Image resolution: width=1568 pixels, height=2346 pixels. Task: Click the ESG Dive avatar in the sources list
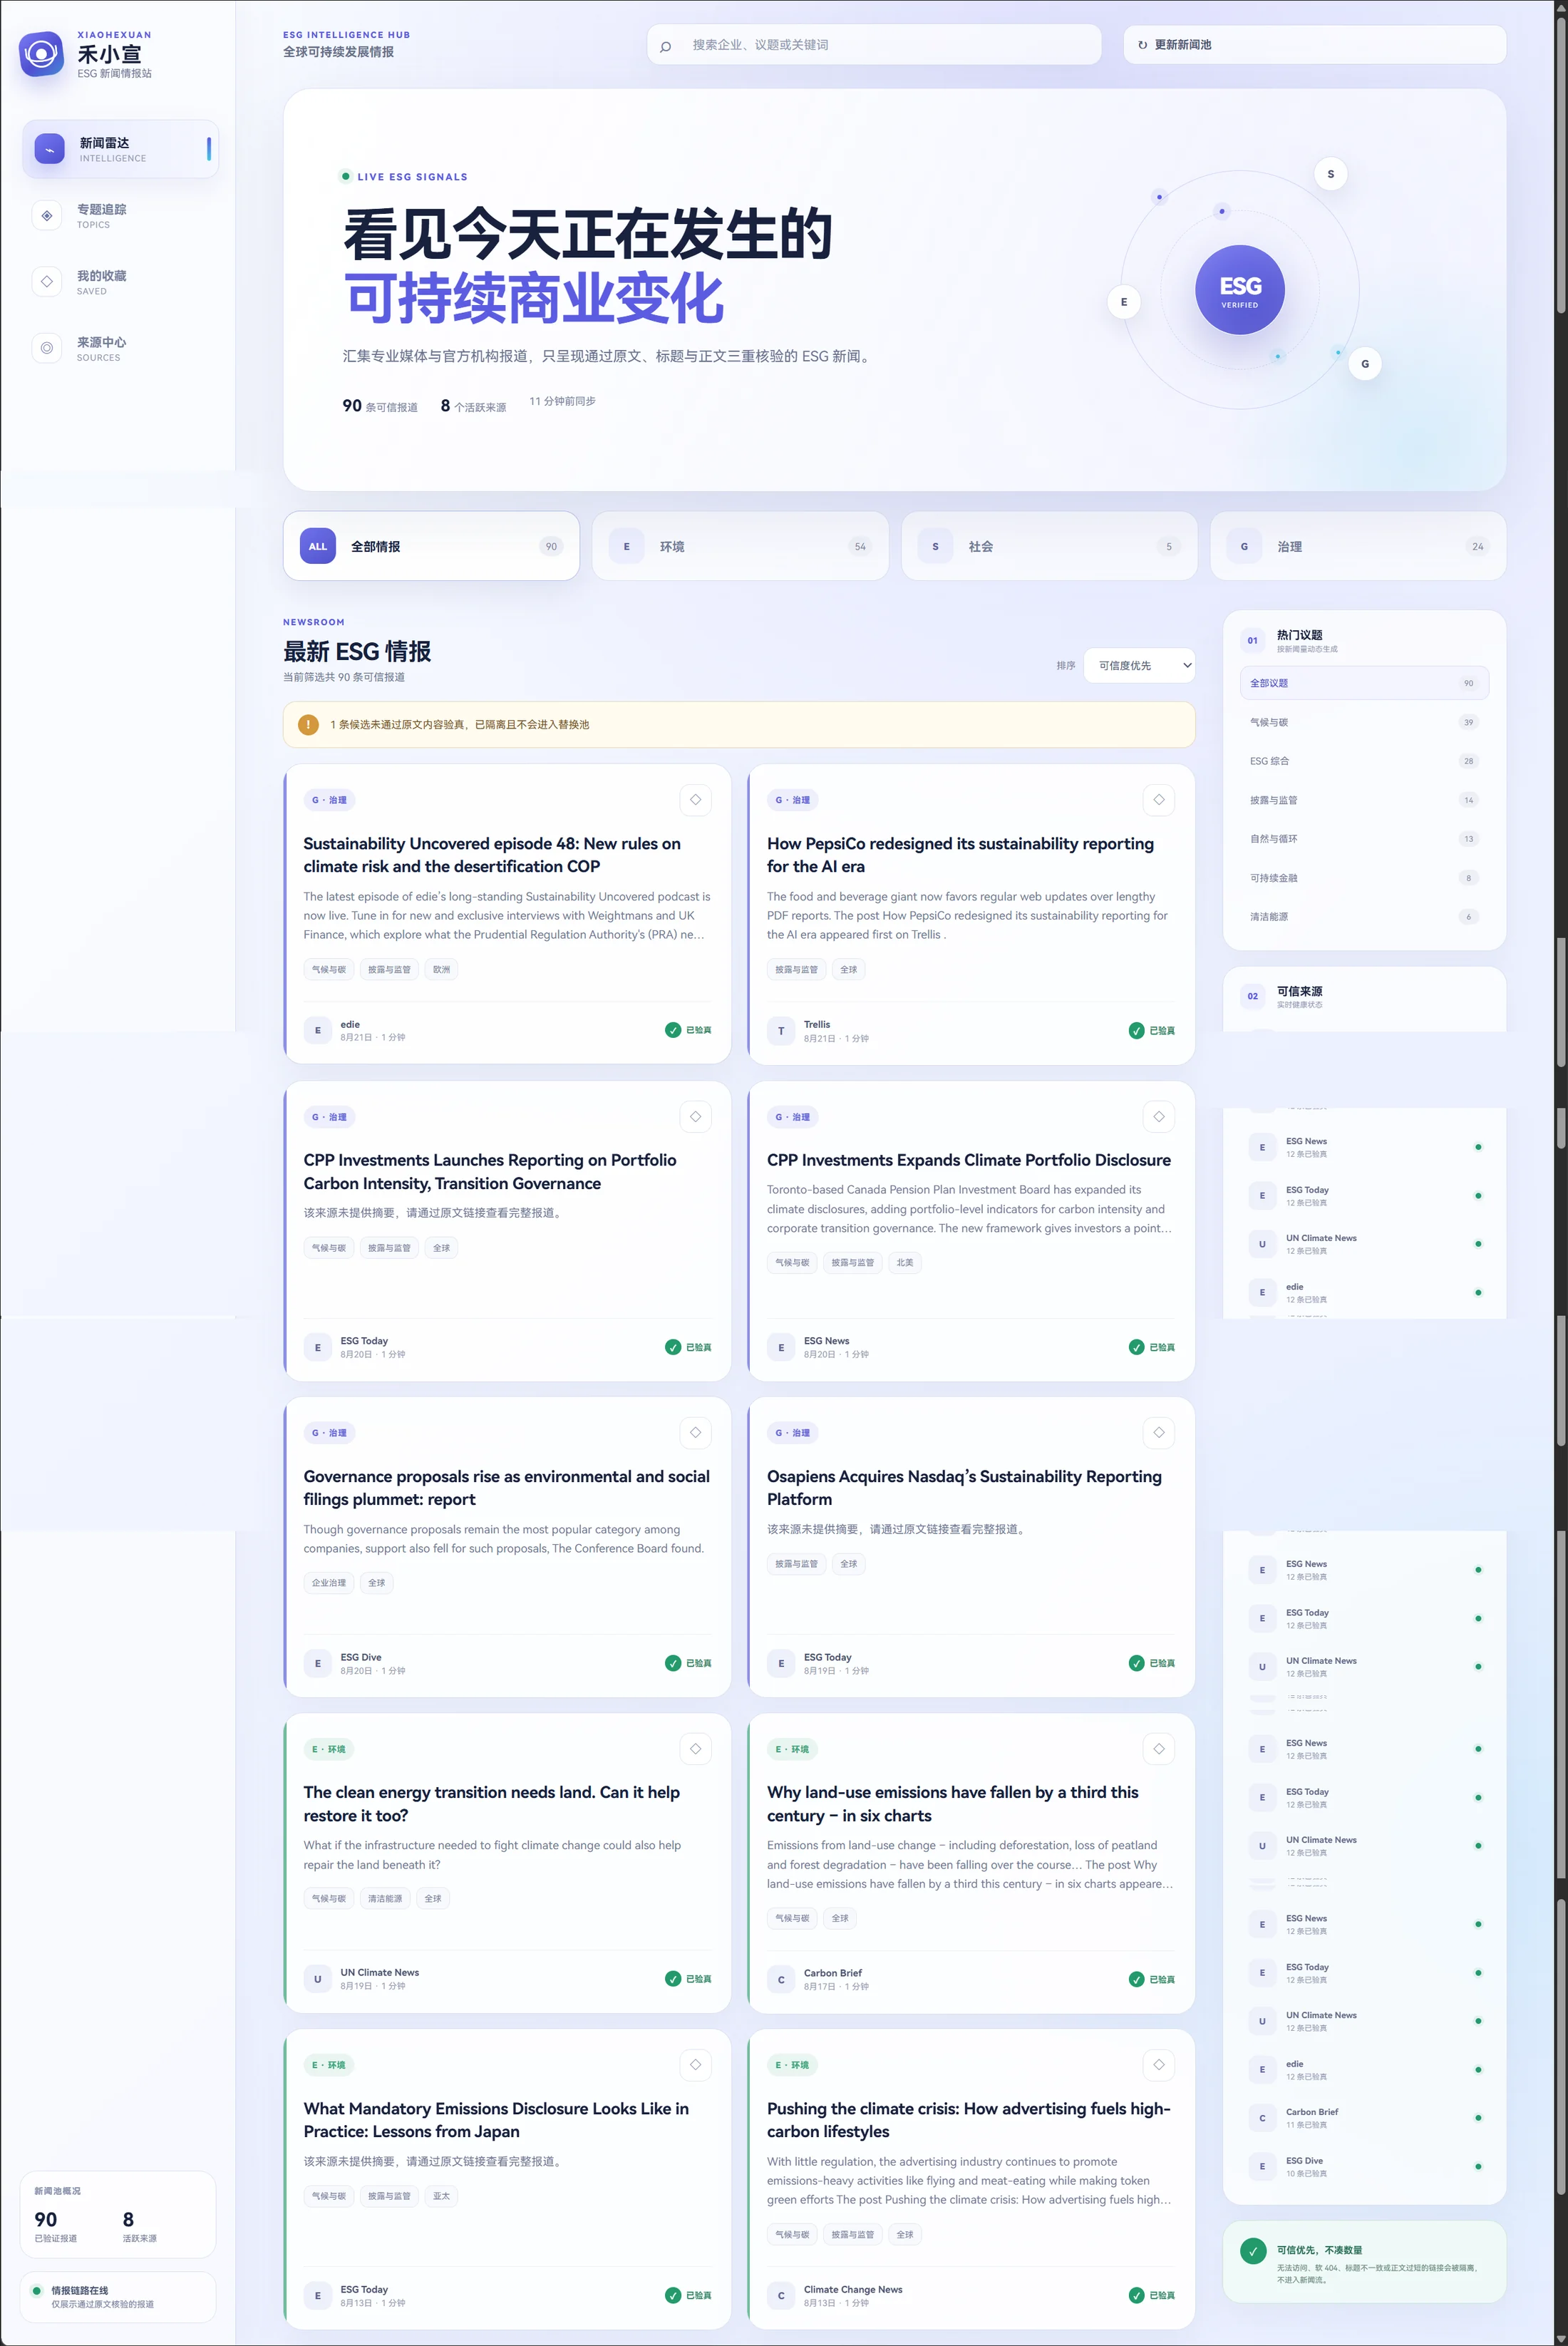(x=1262, y=2166)
